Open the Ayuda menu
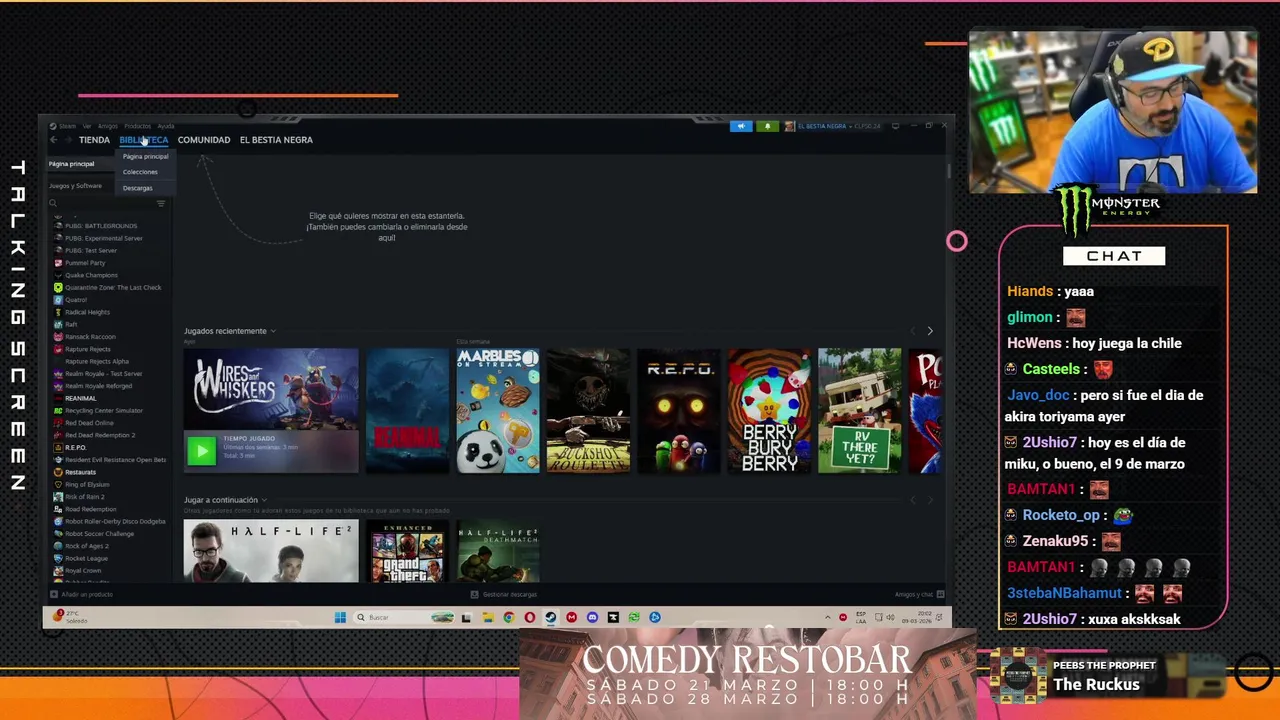This screenshot has width=1280, height=720. 166,126
